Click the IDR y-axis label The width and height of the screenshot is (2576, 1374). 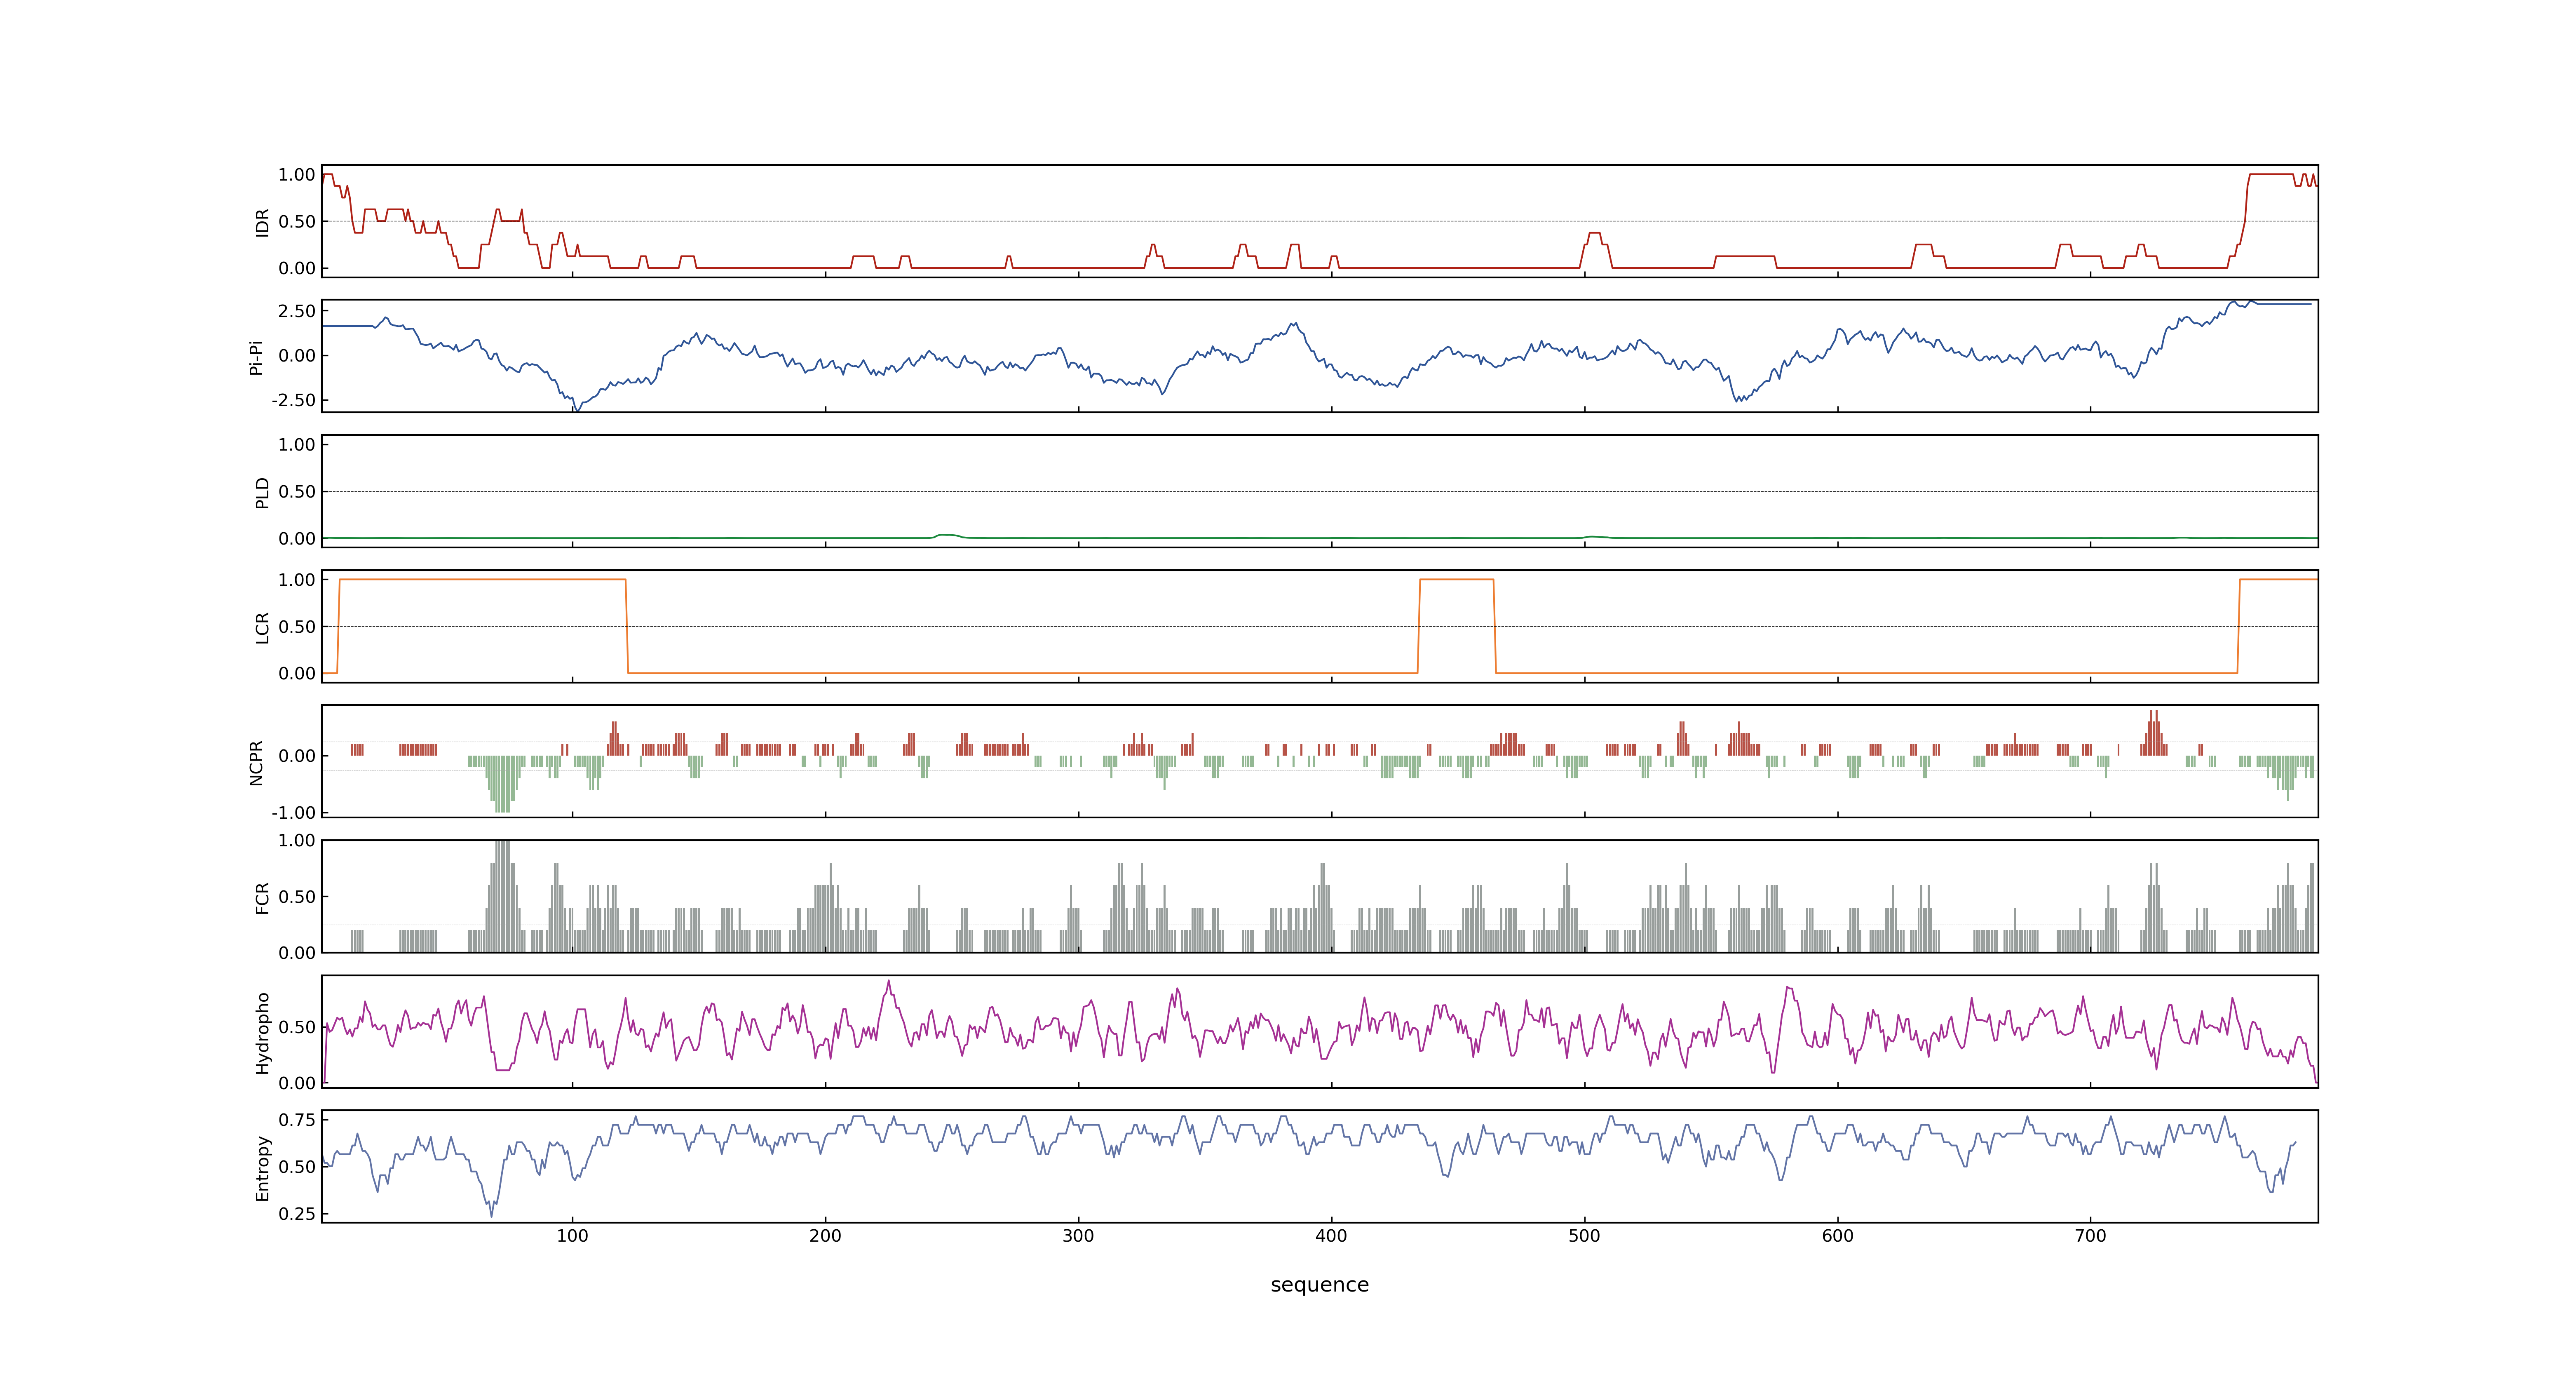(262, 222)
